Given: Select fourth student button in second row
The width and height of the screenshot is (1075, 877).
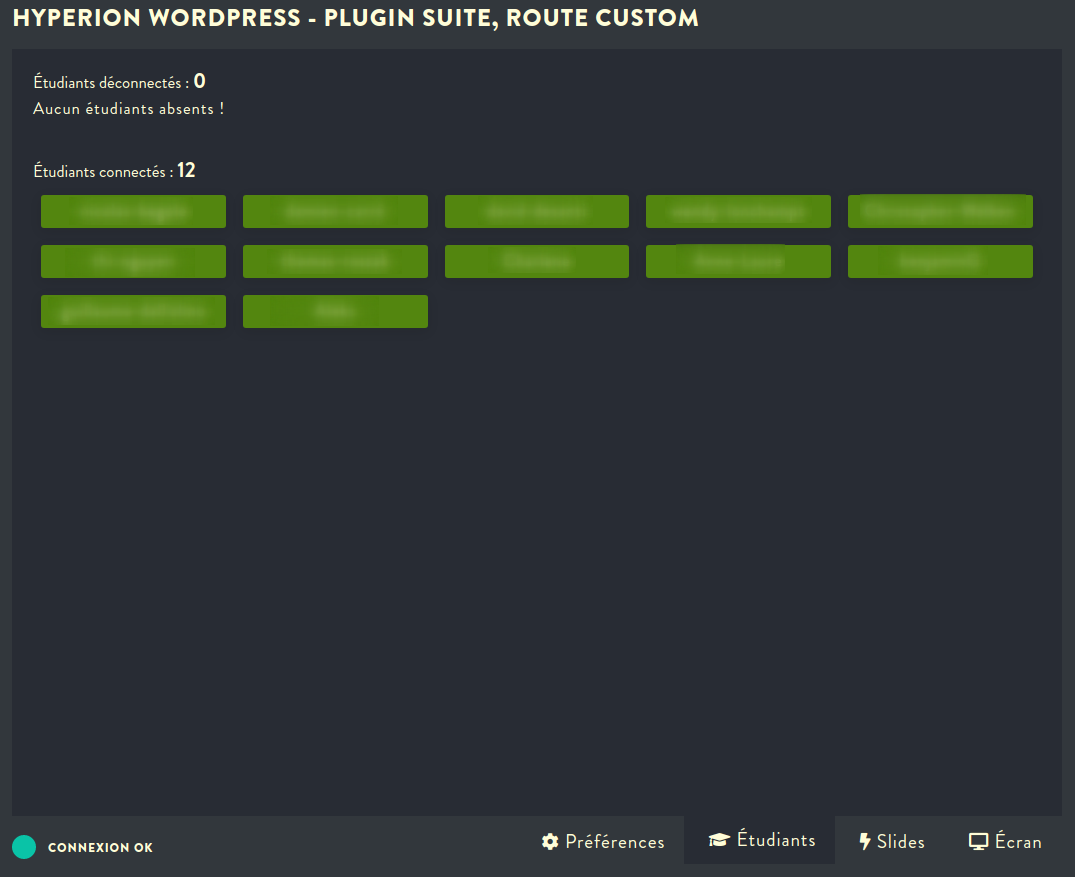Looking at the screenshot, I should 738,261.
